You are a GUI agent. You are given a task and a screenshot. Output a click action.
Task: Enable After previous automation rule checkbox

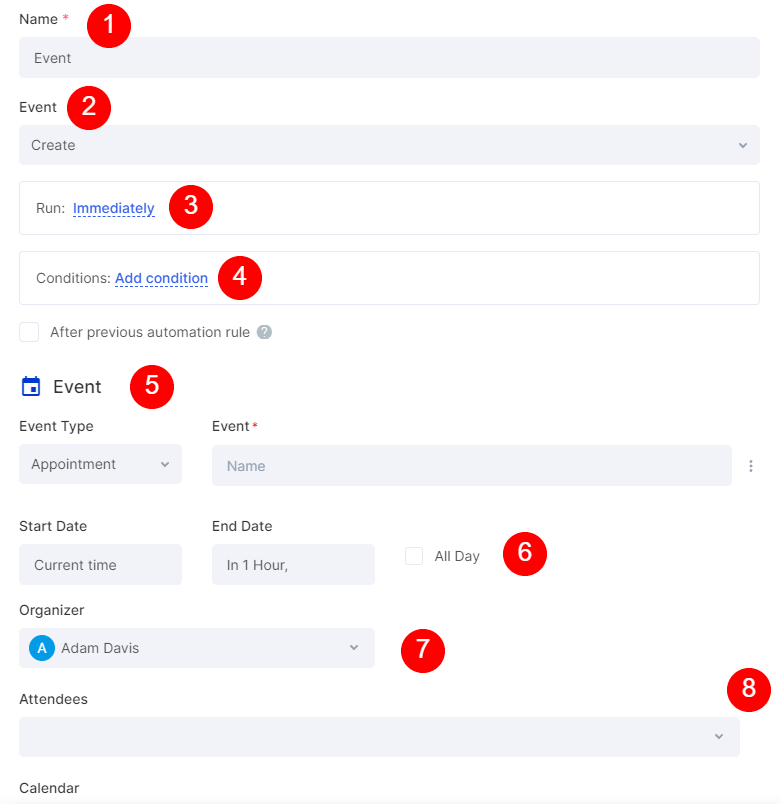(x=29, y=332)
